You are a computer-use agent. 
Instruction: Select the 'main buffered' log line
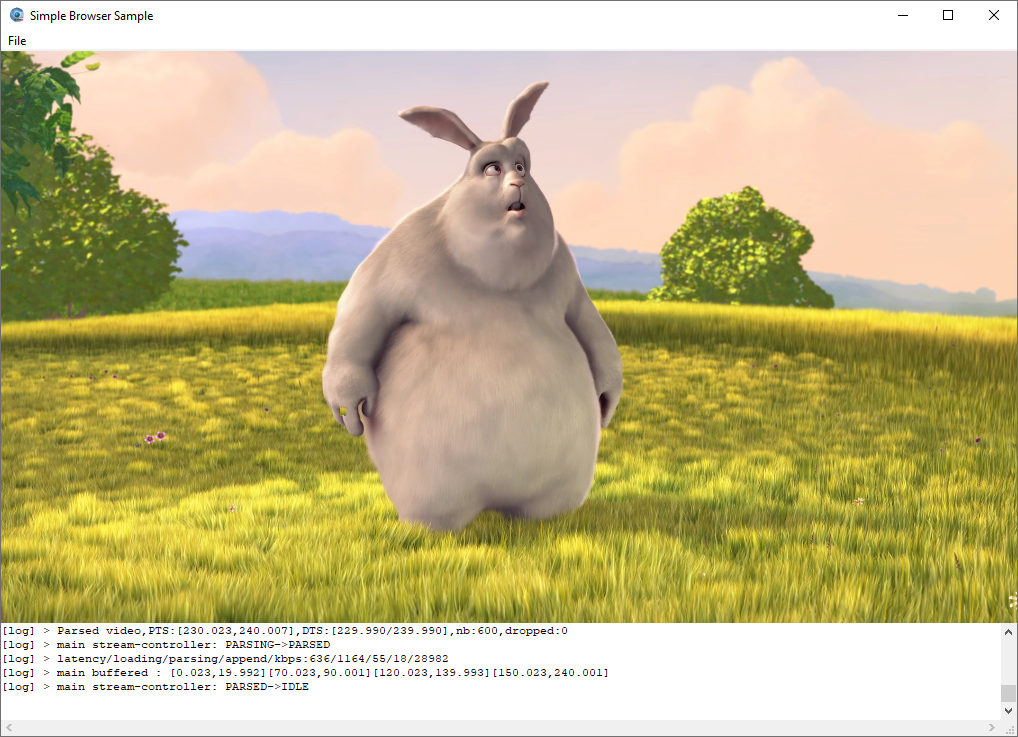[305, 673]
